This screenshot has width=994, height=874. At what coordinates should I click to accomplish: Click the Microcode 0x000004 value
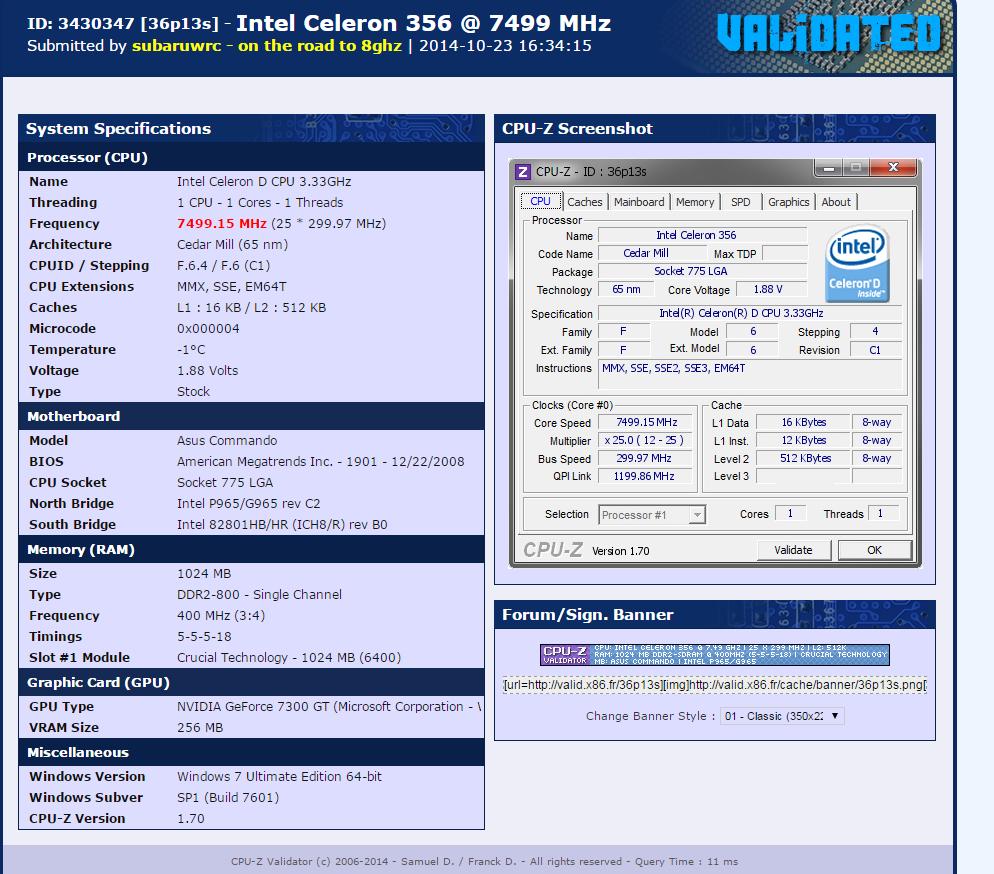(208, 329)
